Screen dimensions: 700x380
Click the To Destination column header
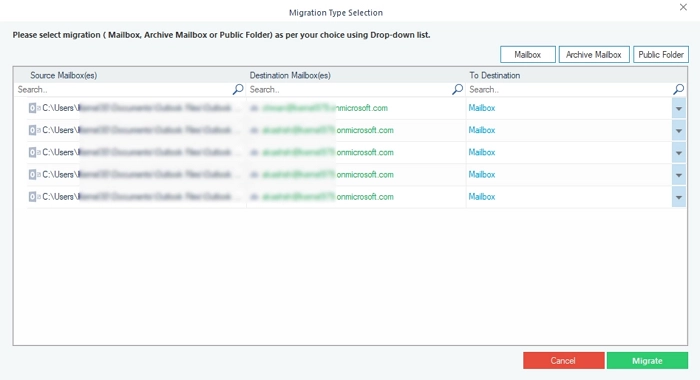[495, 75]
